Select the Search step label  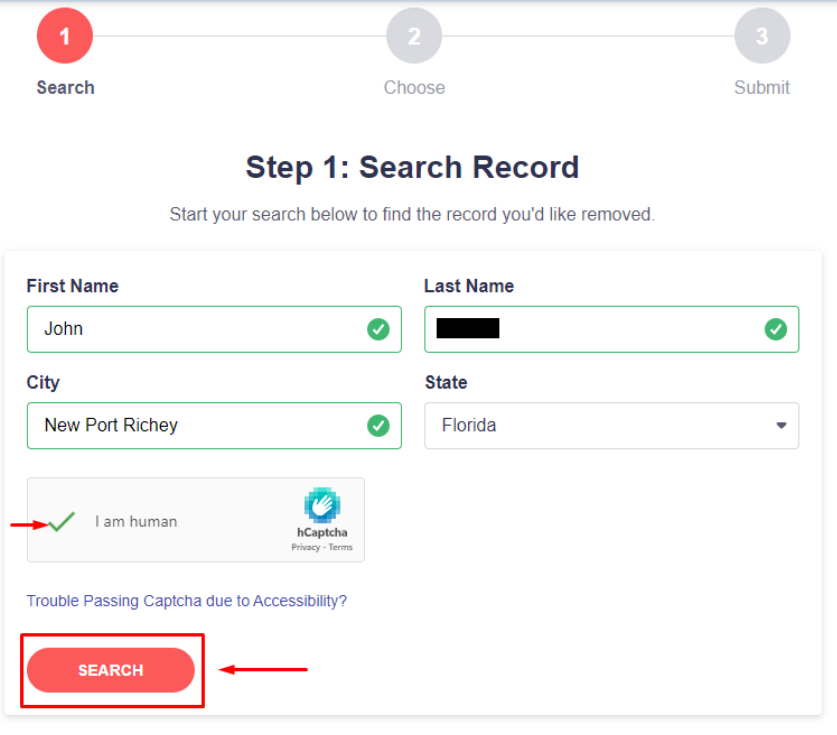tap(65, 88)
